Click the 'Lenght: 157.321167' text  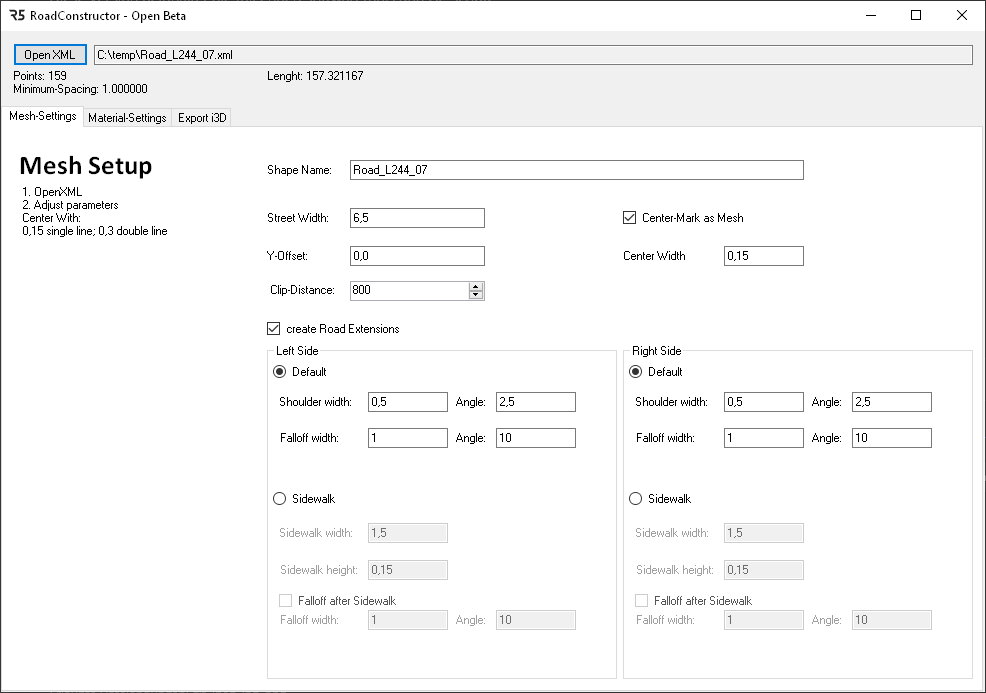(315, 75)
